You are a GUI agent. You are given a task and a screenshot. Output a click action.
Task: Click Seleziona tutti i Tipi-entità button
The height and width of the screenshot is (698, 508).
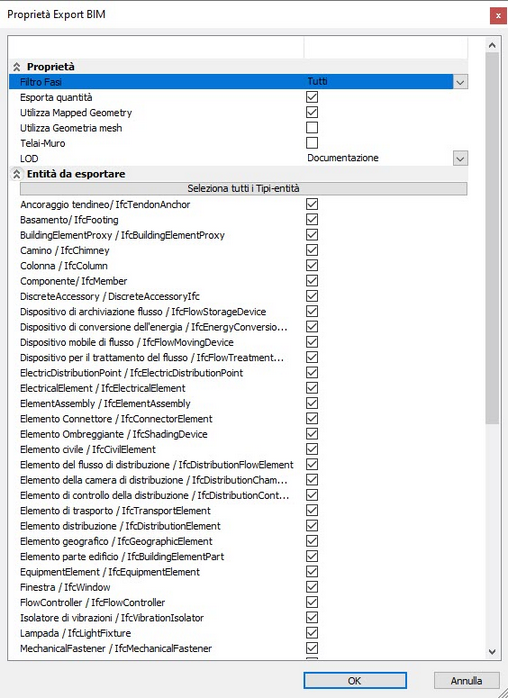(244, 189)
